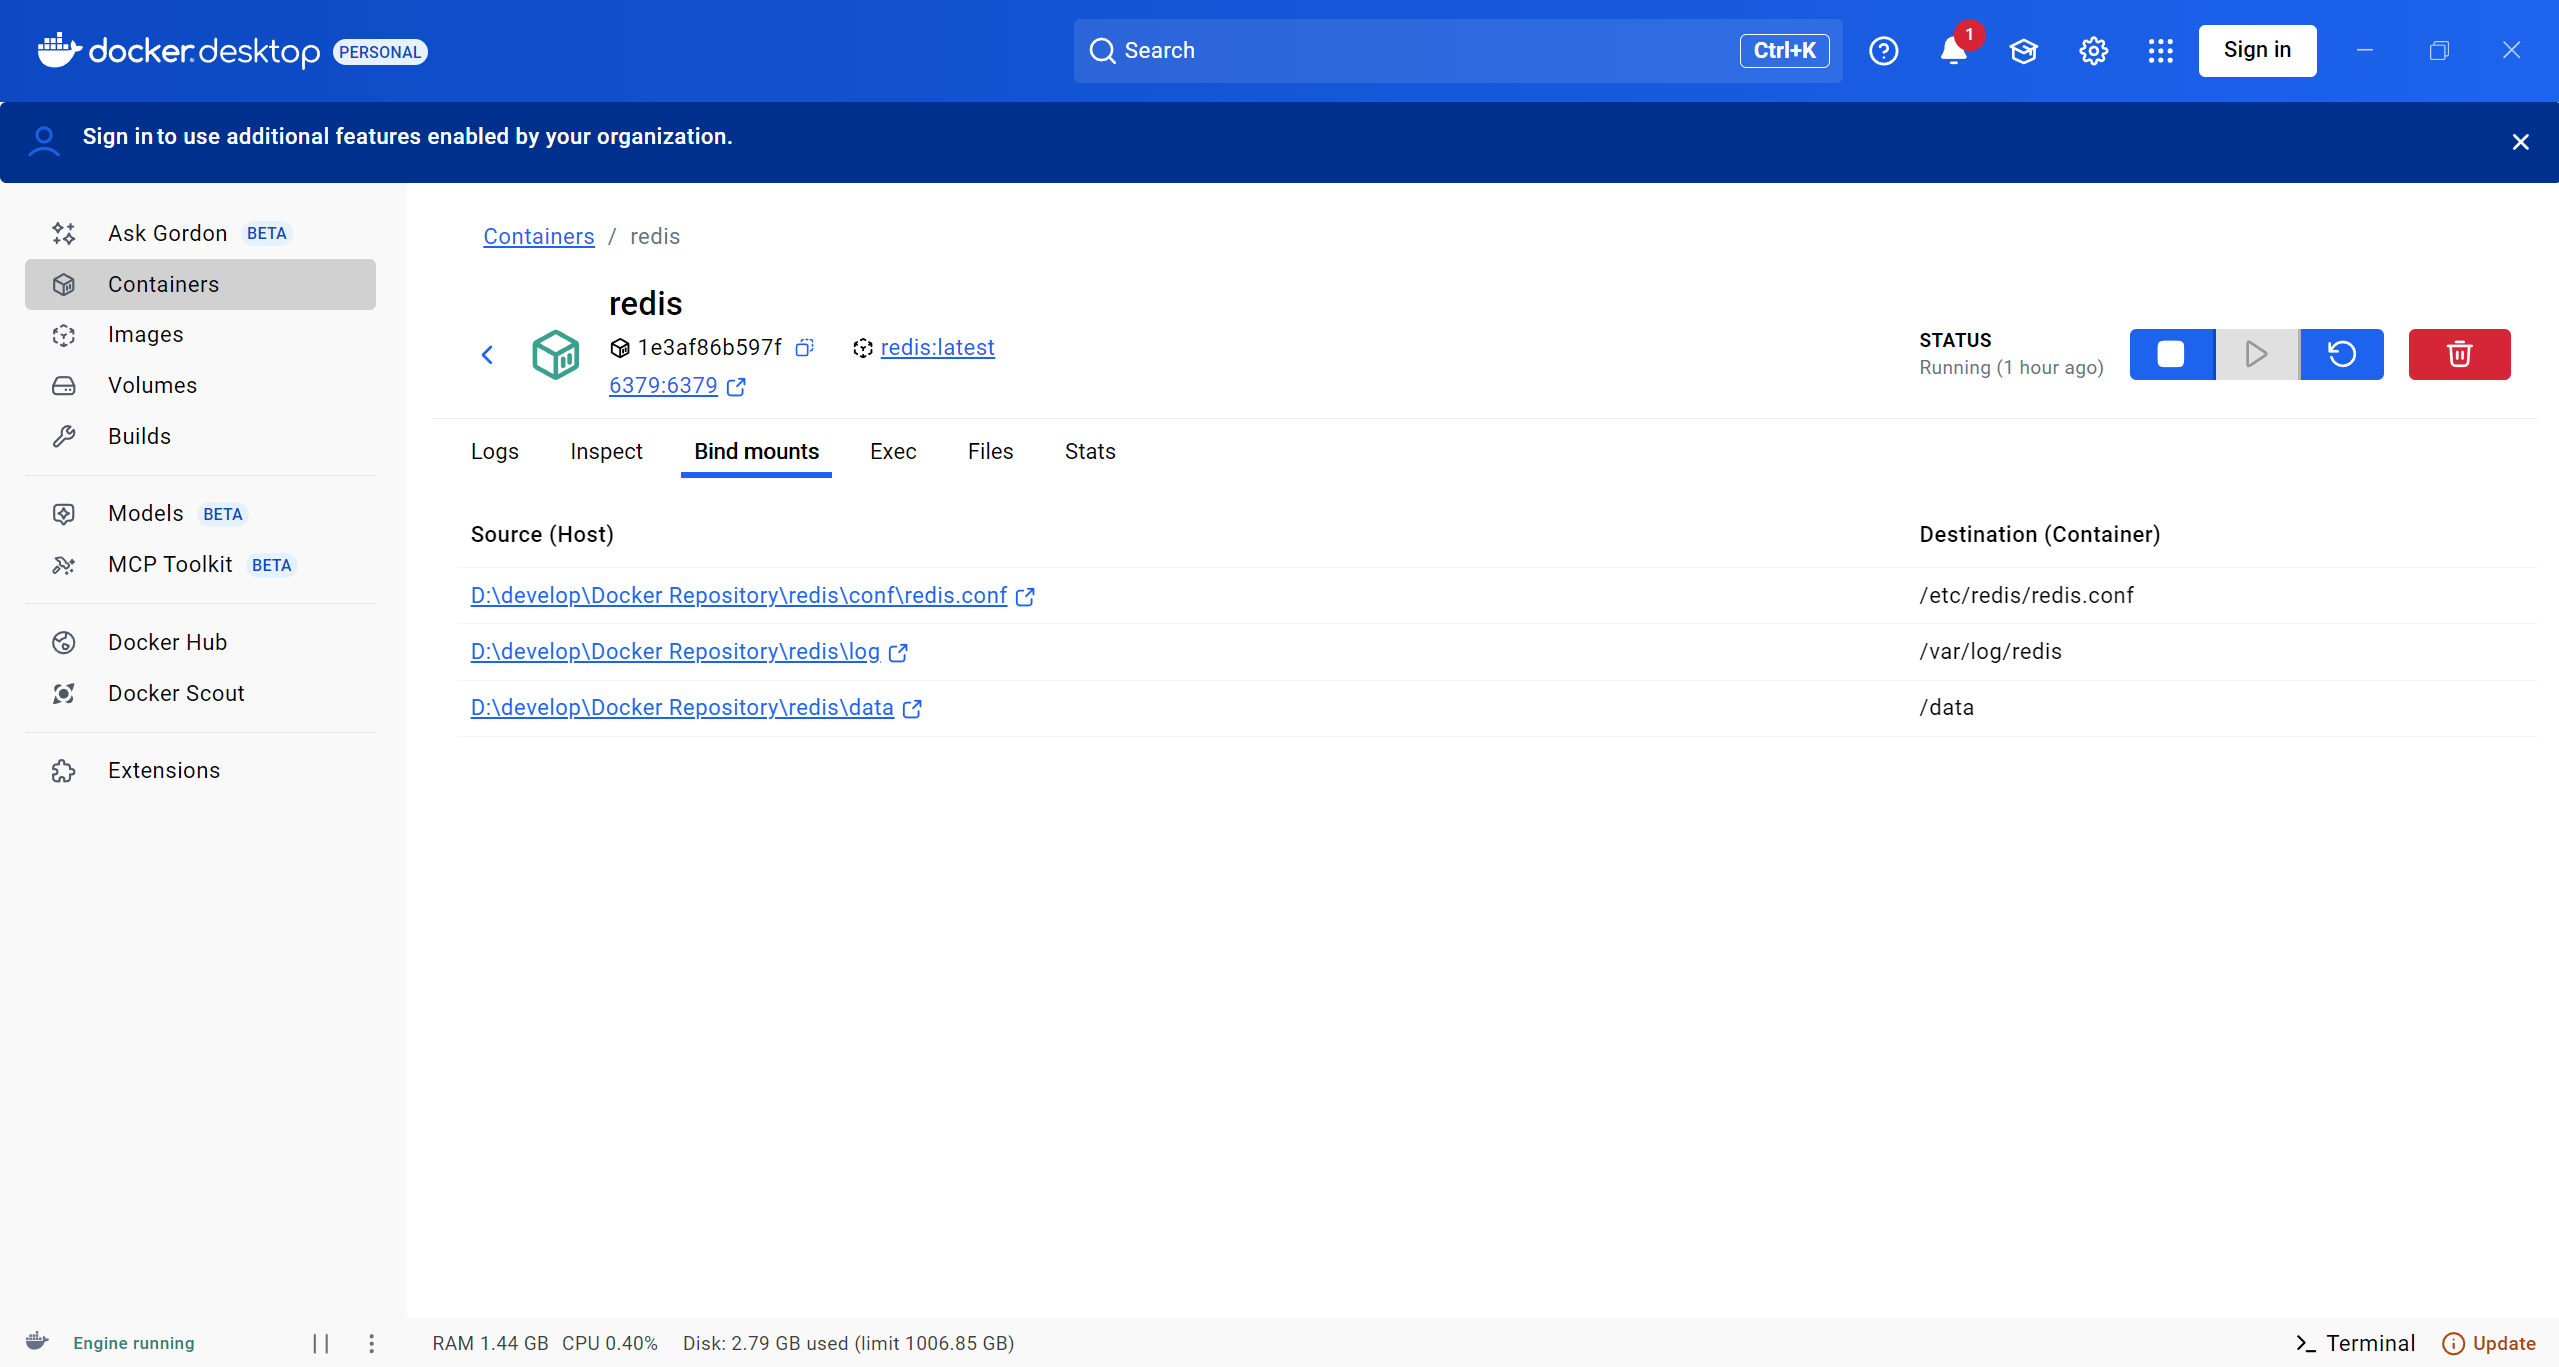Viewport: 2559px width, 1367px height.
Task: Click the Engine running status text
Action: 134,1343
